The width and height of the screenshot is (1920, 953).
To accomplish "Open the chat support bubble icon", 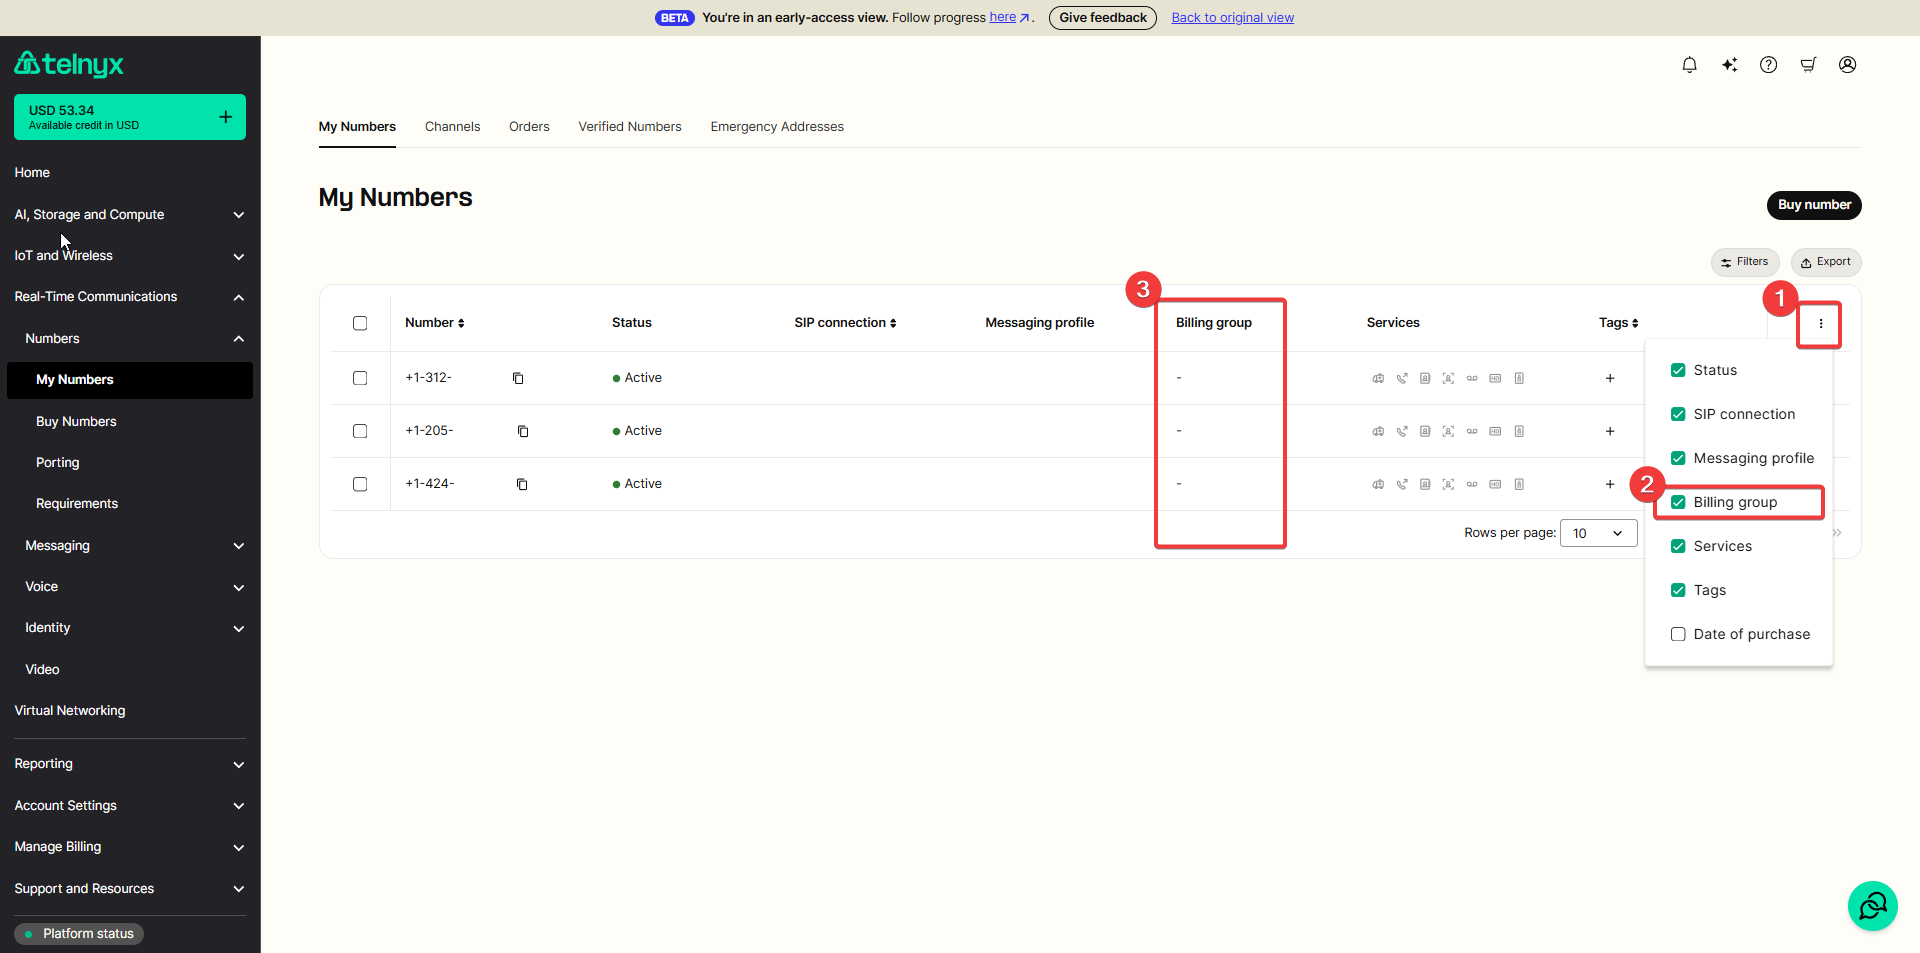I will 1872,906.
